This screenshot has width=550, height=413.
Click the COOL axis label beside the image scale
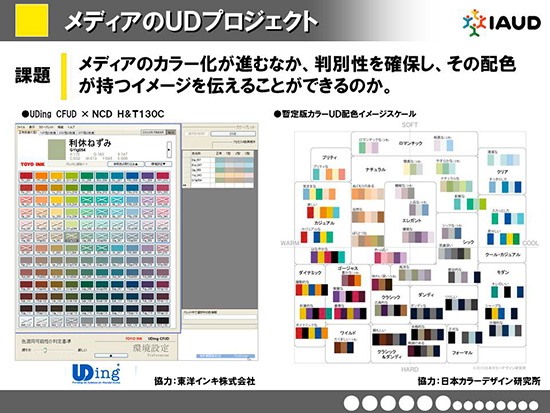coord(530,243)
